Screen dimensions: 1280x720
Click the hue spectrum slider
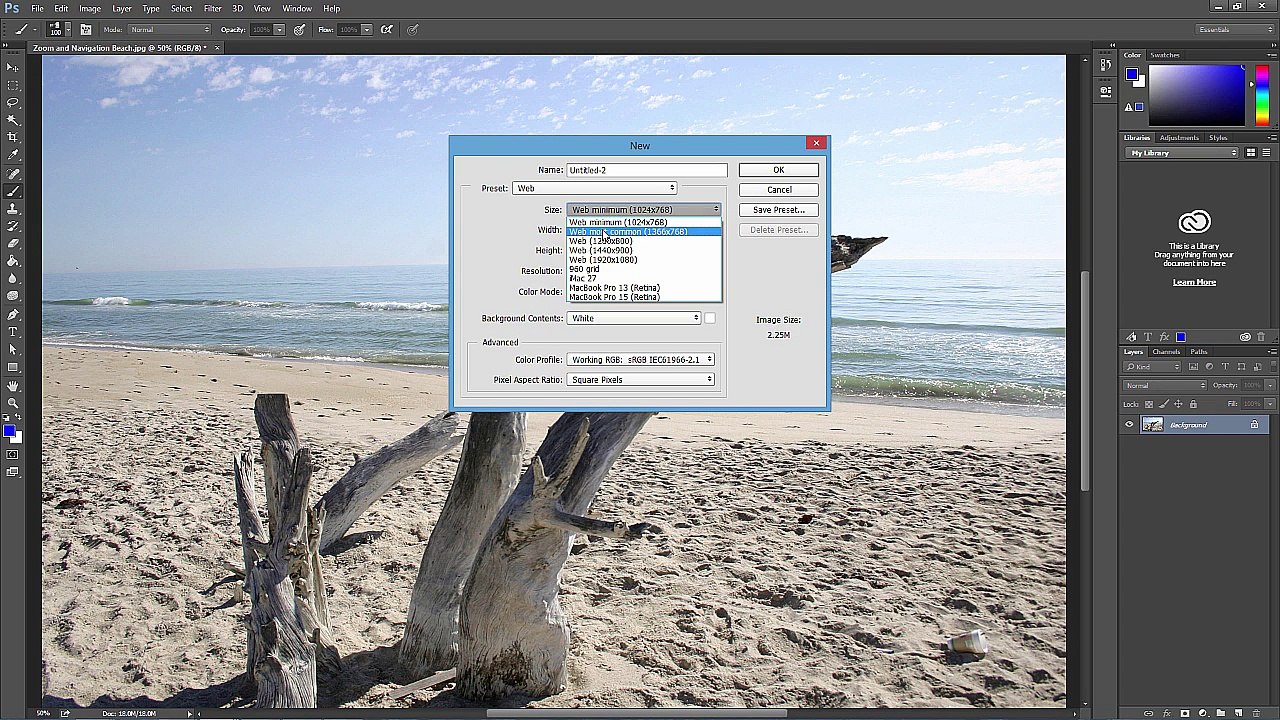point(1261,97)
